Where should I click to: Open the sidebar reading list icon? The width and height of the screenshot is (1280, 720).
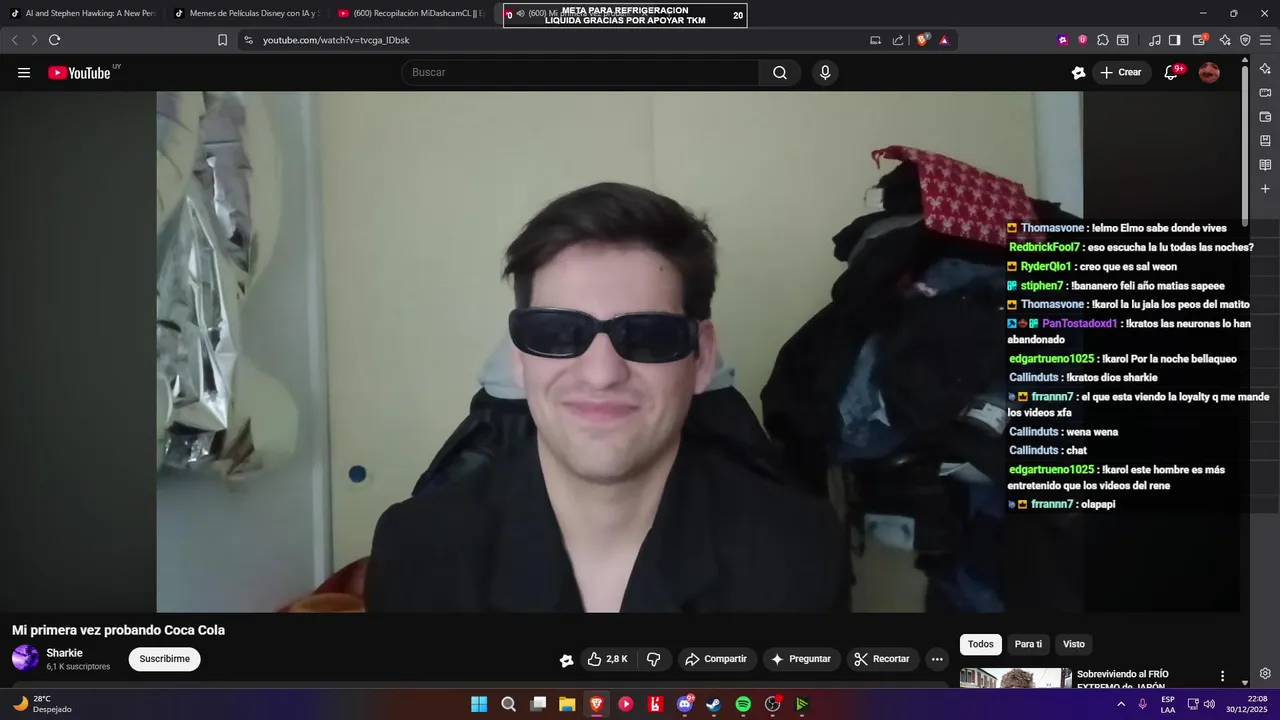click(x=1265, y=165)
